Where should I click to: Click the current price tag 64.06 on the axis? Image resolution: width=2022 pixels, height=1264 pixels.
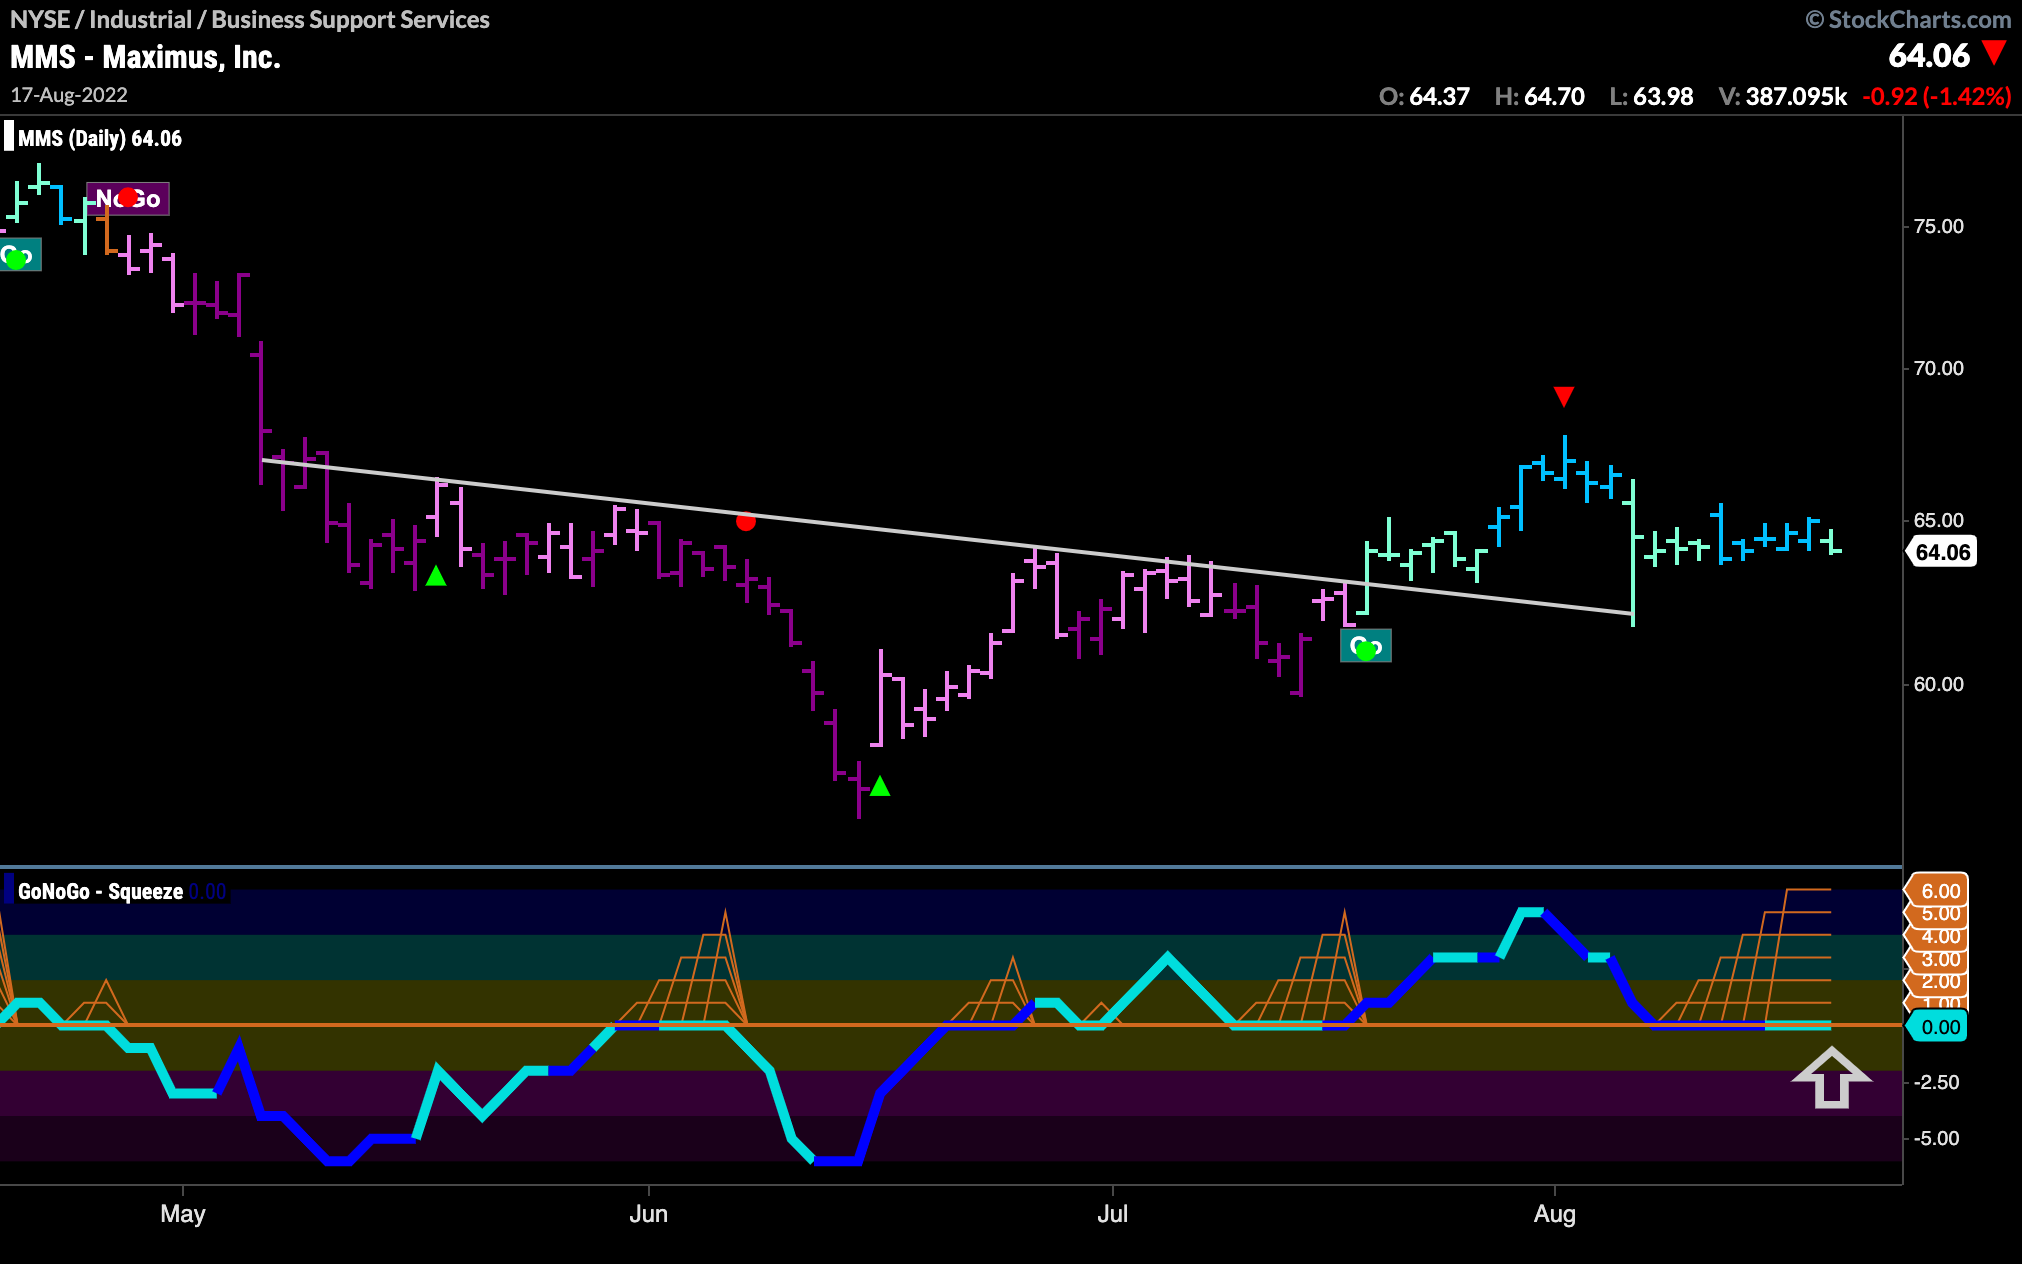click(1941, 552)
